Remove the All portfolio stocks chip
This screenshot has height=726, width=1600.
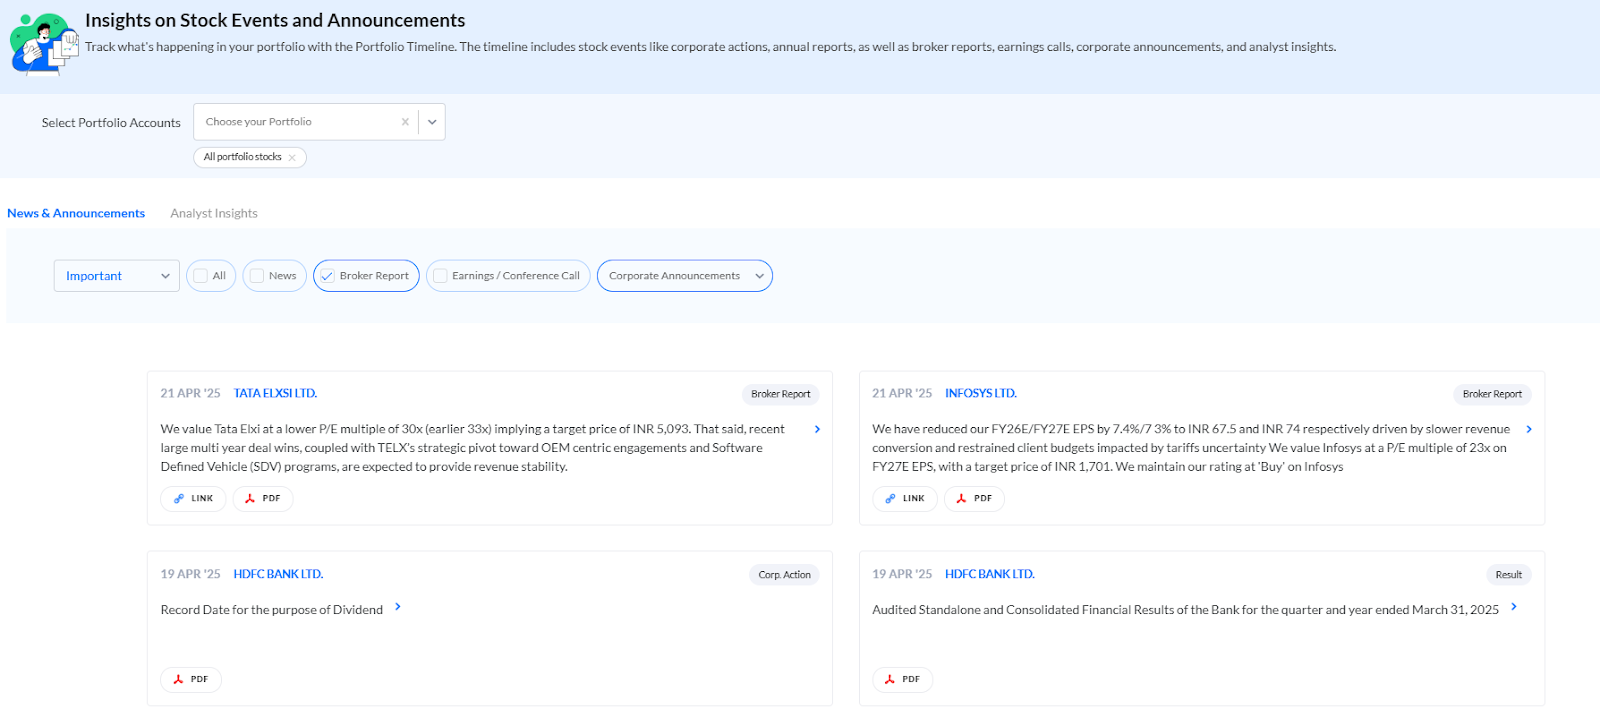292,158
